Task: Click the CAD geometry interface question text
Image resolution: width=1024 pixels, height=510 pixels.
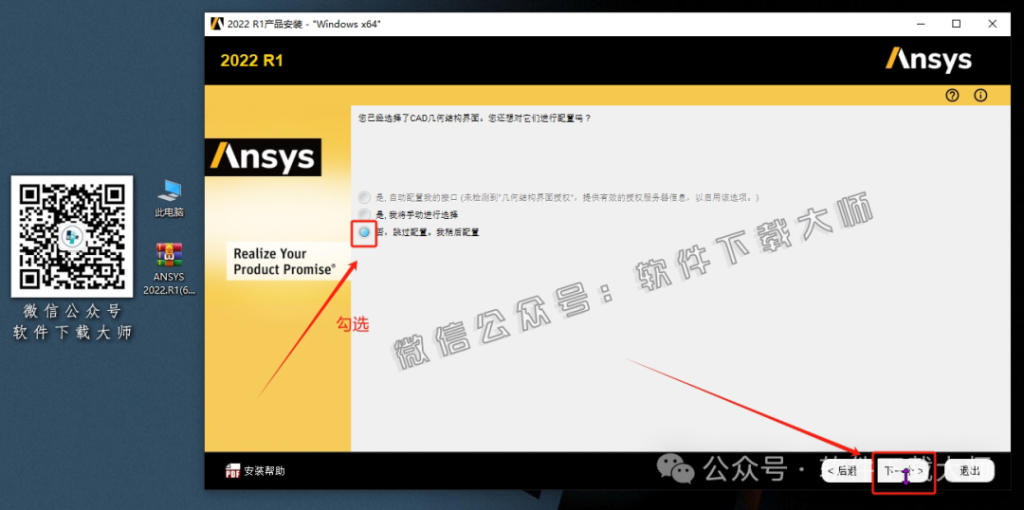Action: pyautogui.click(x=475, y=118)
